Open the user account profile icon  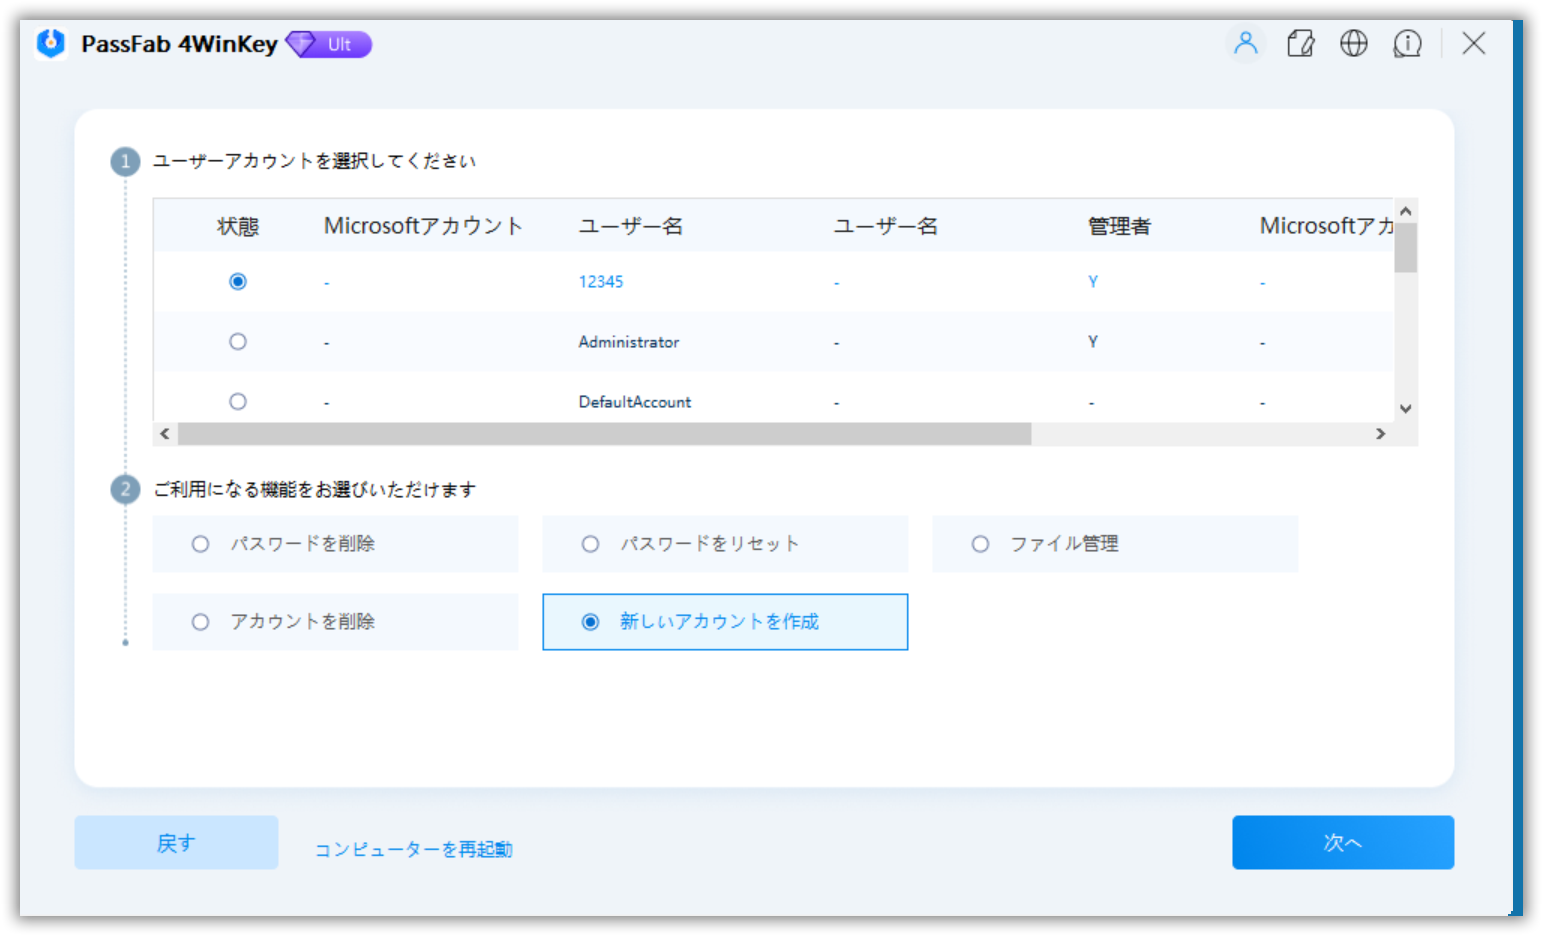pyautogui.click(x=1245, y=44)
